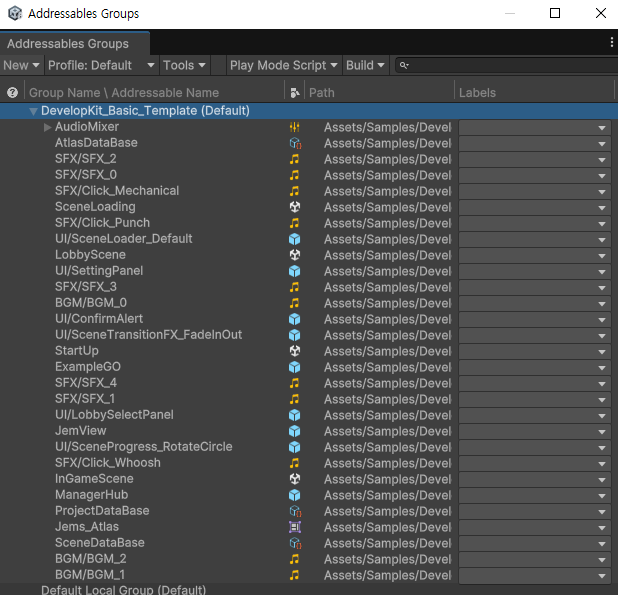This screenshot has width=618, height=595.
Task: Click the AtlasDataBase scriptable object icon
Action: click(295, 143)
